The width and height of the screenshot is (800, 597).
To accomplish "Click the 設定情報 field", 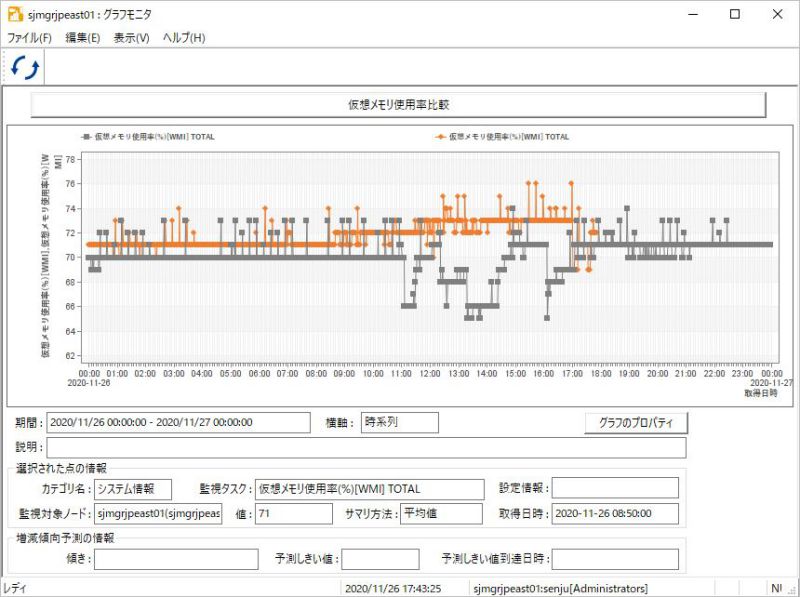I will 615,488.
